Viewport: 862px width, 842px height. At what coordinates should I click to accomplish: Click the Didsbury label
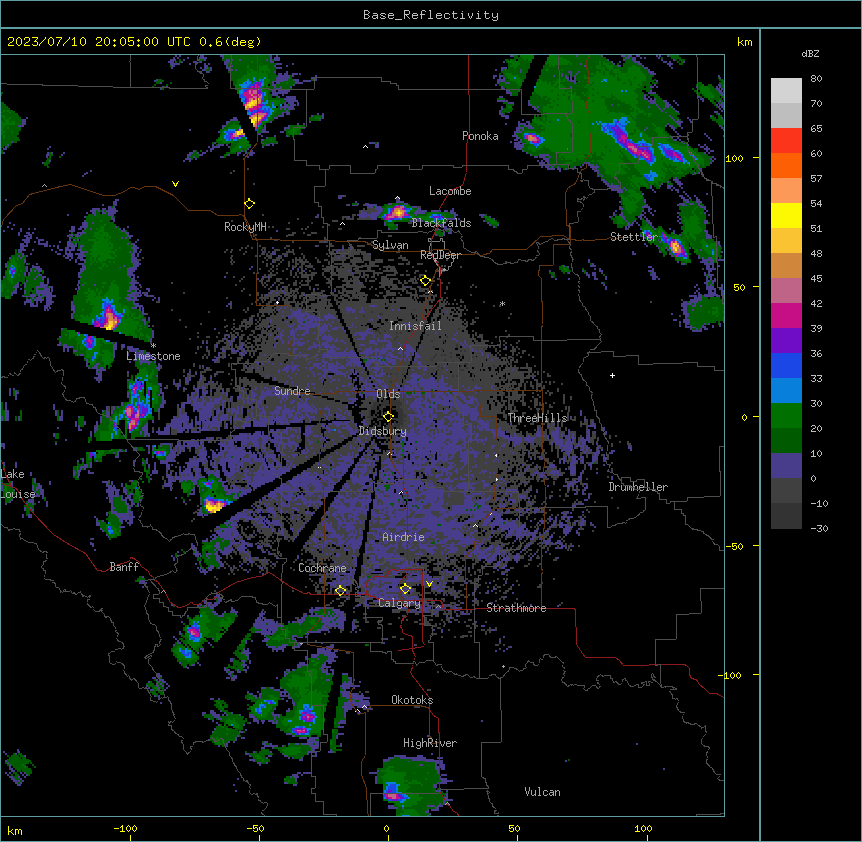coord(382,431)
